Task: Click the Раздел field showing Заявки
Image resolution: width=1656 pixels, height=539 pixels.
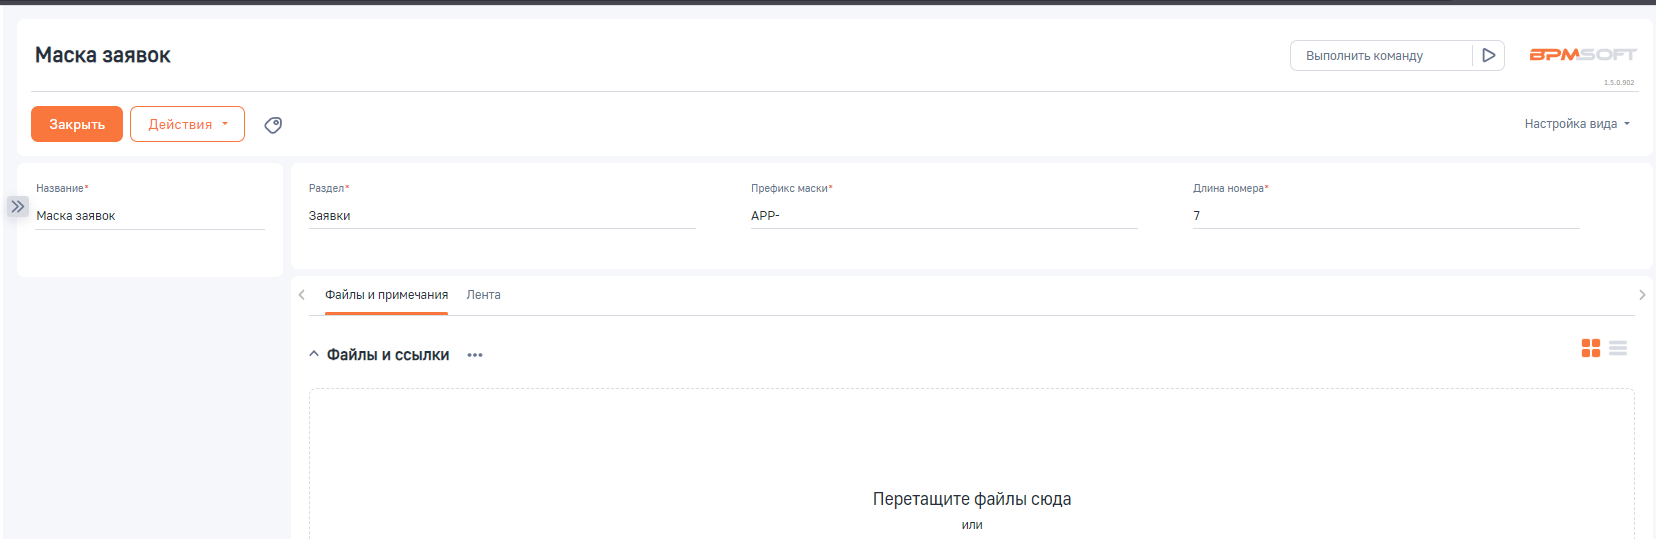Action: (x=502, y=216)
